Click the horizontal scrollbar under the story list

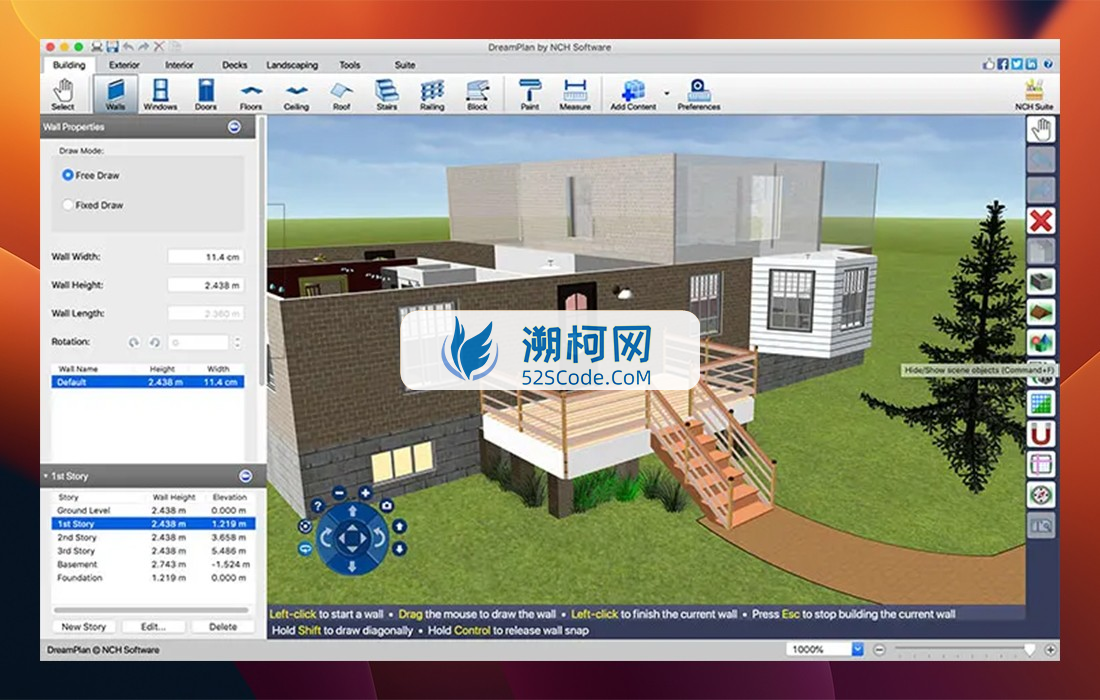pyautogui.click(x=151, y=610)
